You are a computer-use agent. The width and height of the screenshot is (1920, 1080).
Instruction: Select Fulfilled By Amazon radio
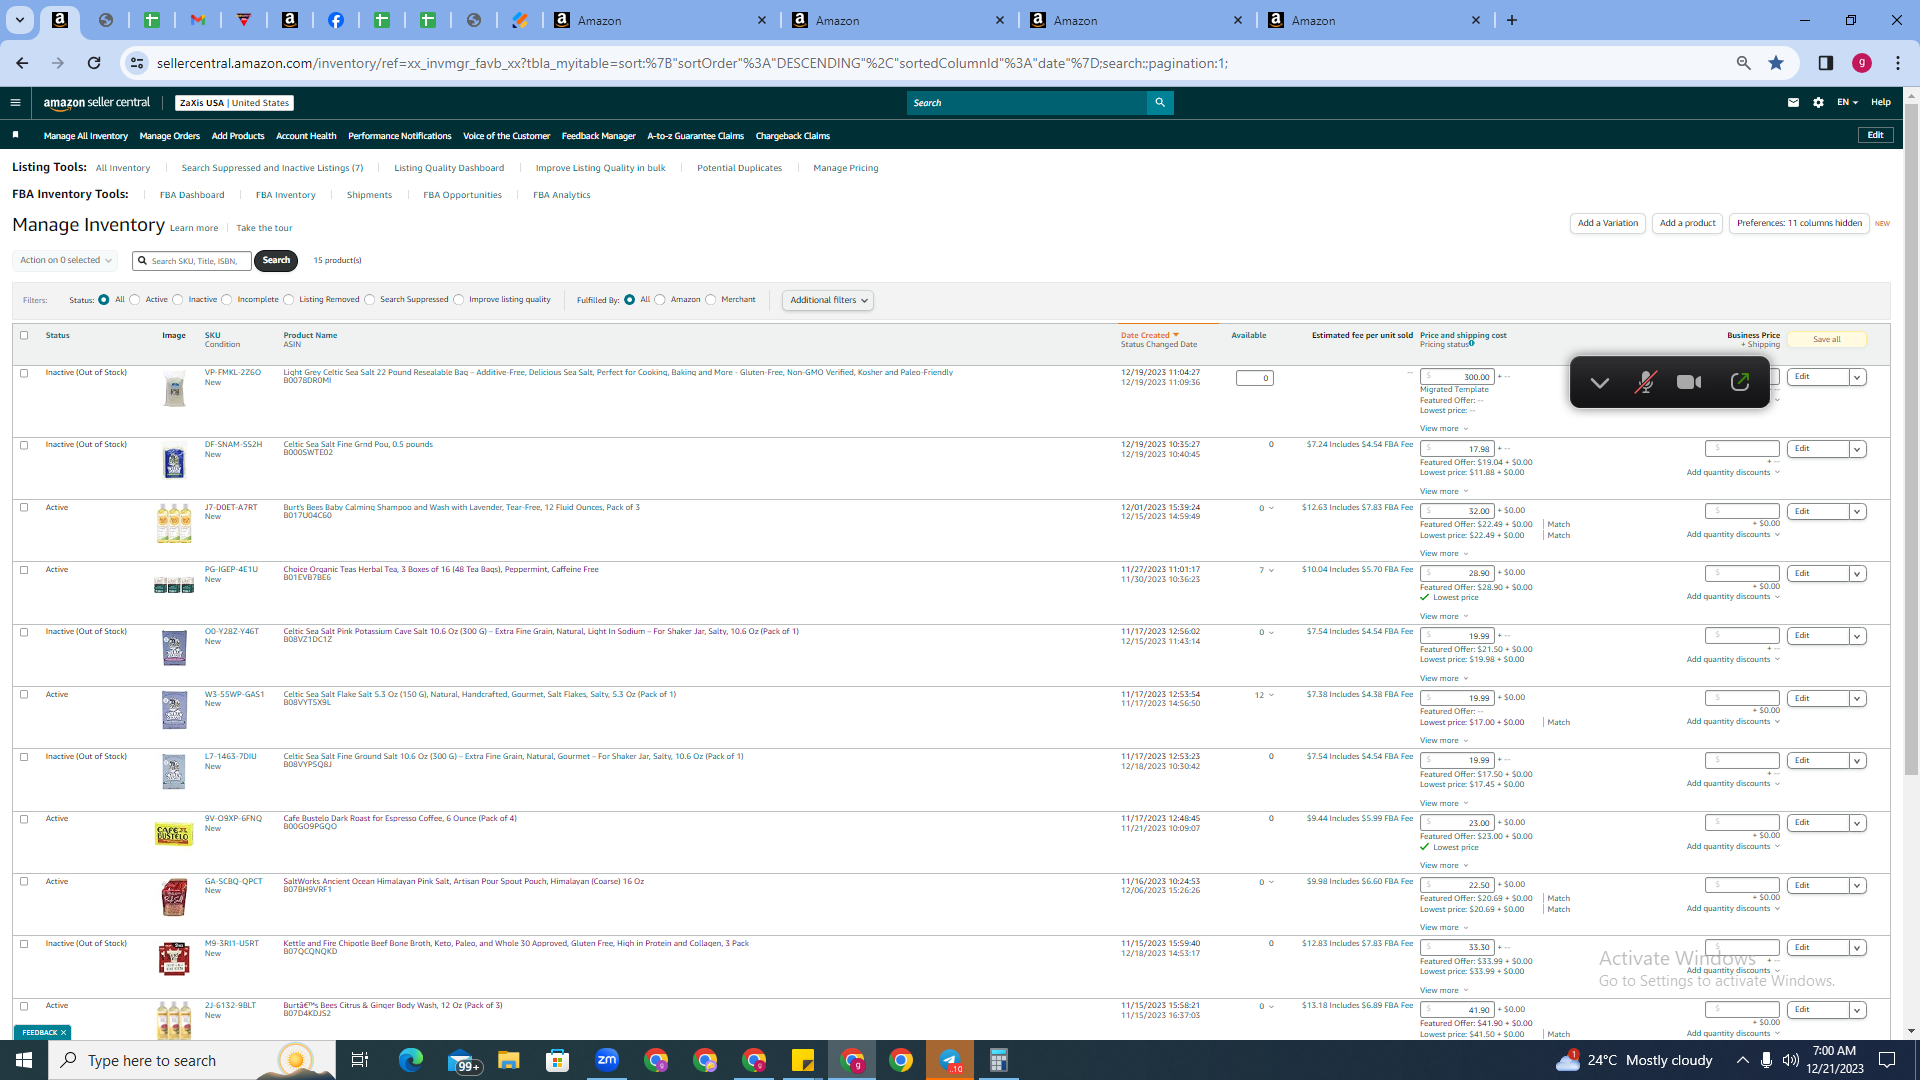(660, 300)
